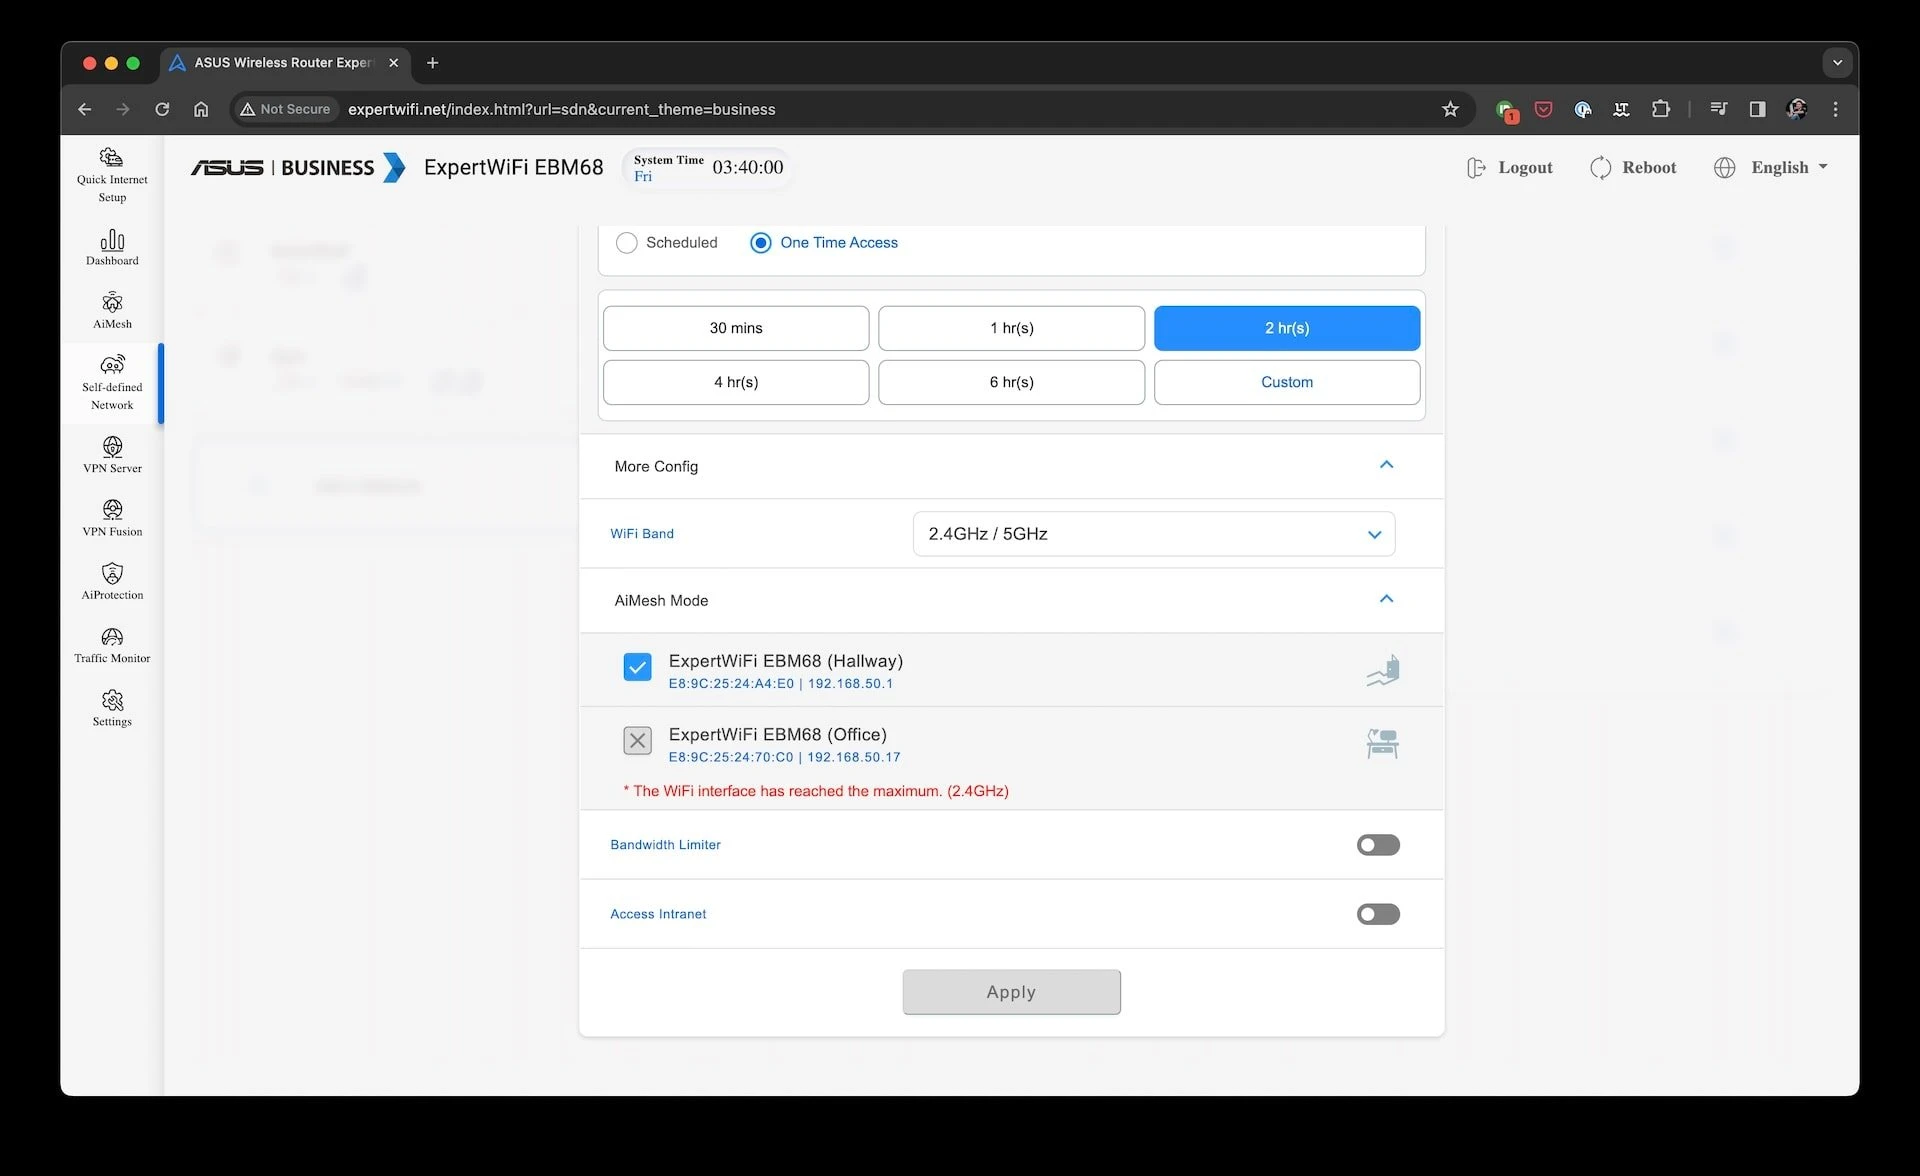
Task: Open the tab search dropdown arrow
Action: (x=1837, y=62)
